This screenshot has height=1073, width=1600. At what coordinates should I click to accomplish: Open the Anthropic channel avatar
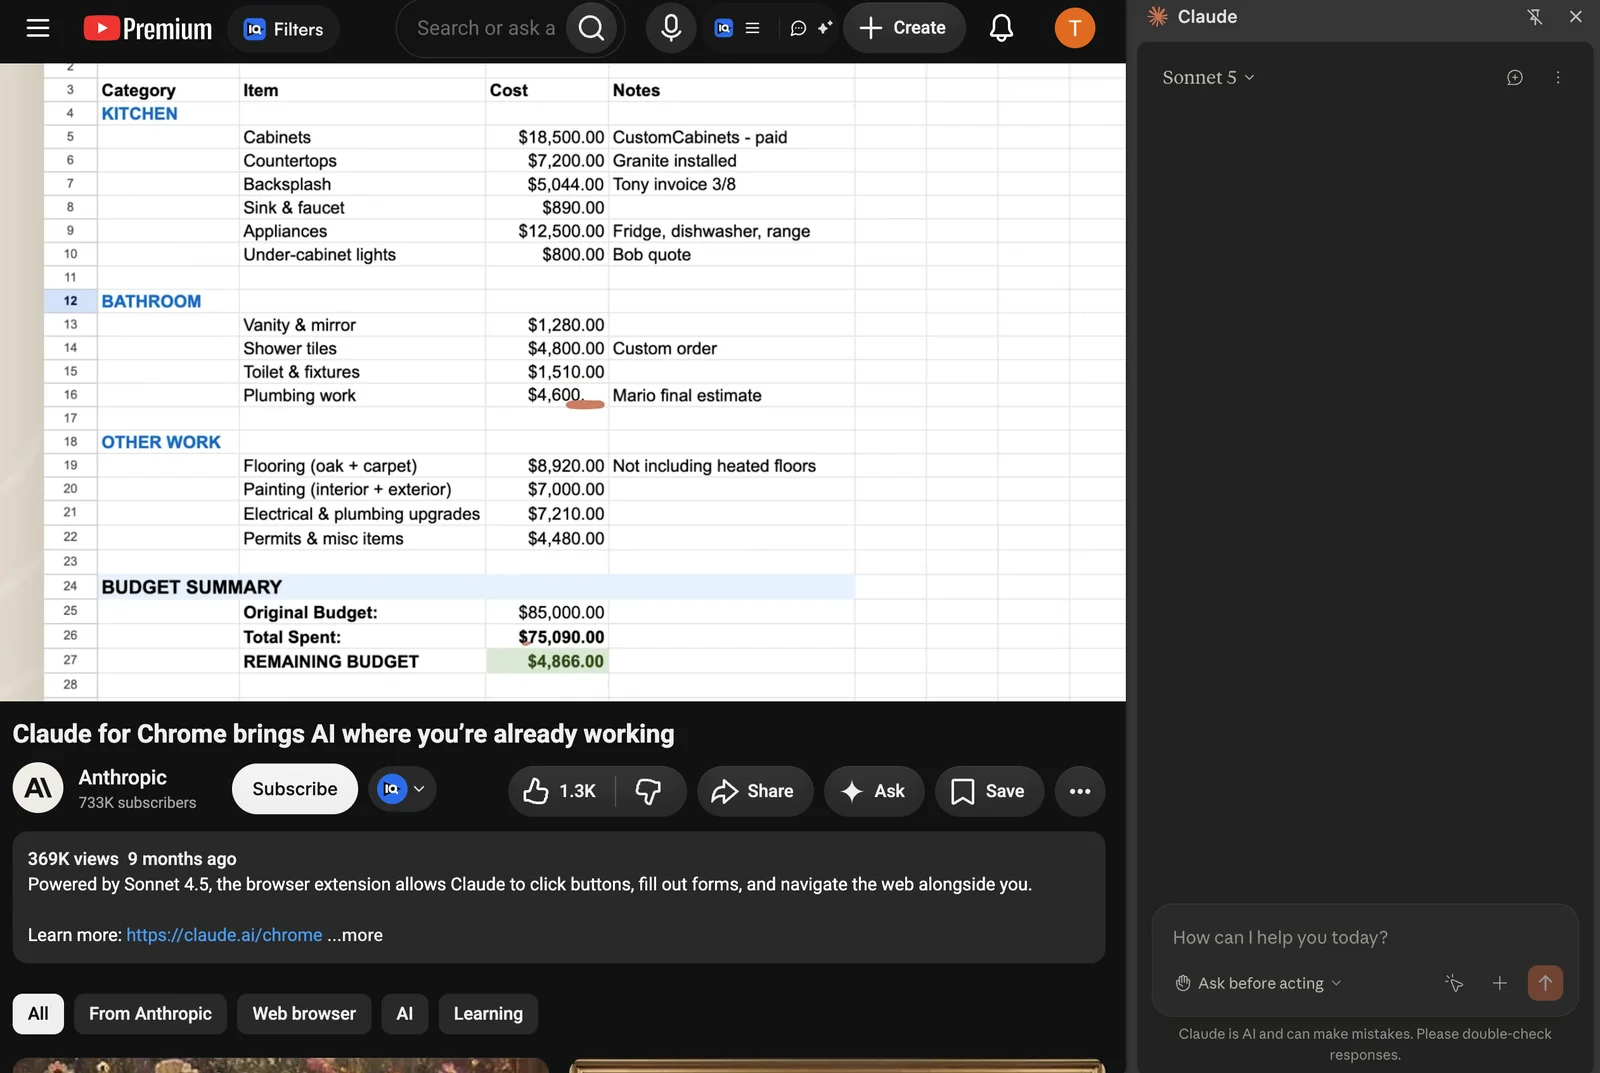38,788
